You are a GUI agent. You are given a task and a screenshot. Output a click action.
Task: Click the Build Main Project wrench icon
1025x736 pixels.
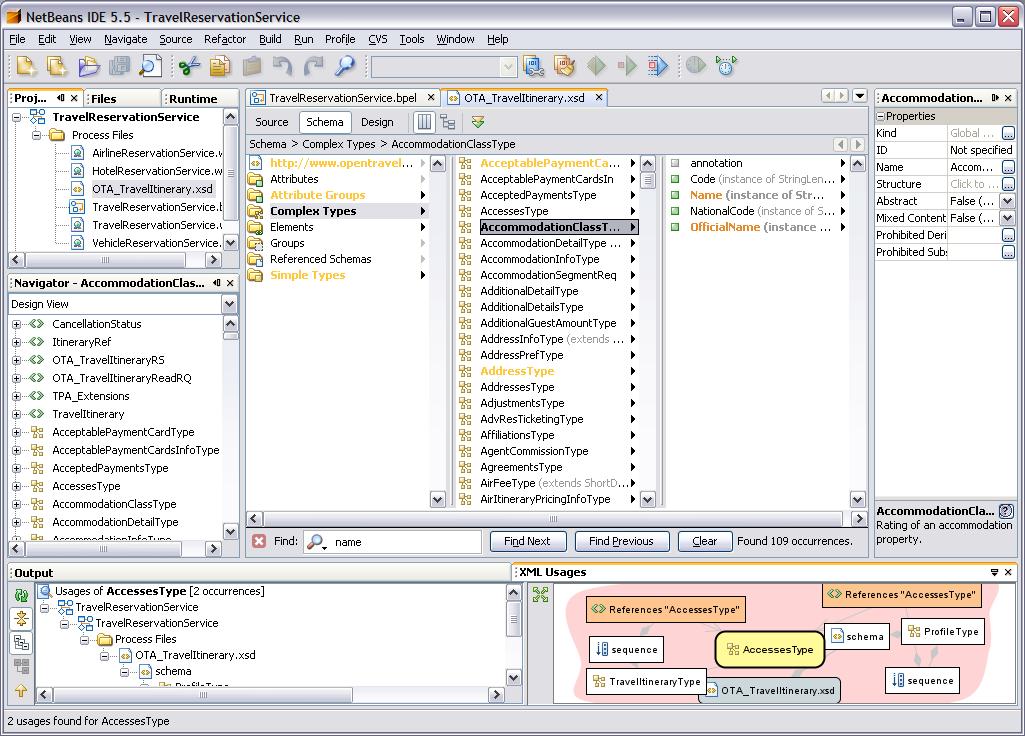click(x=533, y=66)
